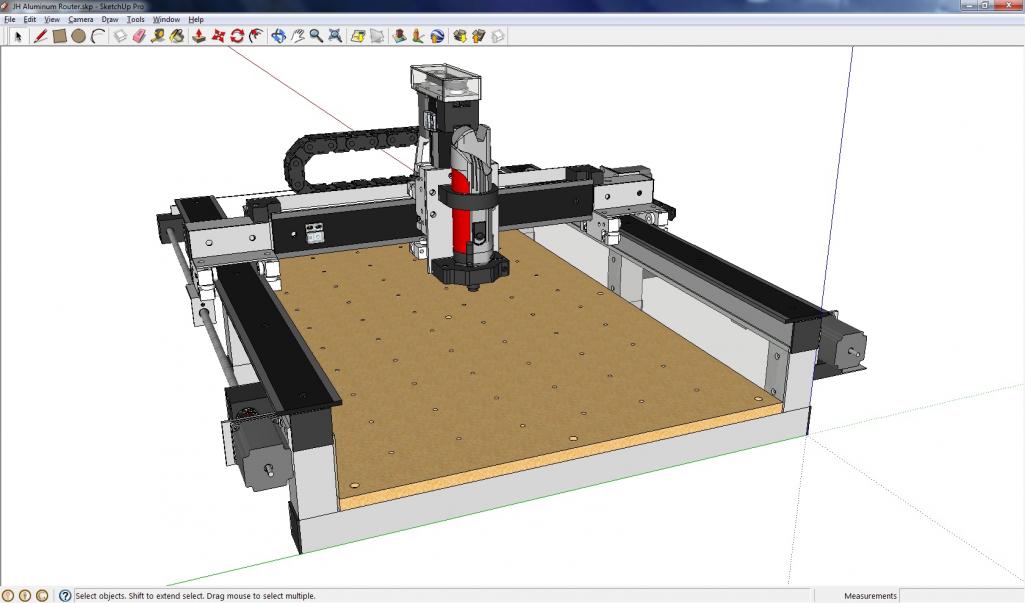Viewport: 1025px width, 603px height.
Task: Select the pink Eraser tool
Action: (139, 36)
